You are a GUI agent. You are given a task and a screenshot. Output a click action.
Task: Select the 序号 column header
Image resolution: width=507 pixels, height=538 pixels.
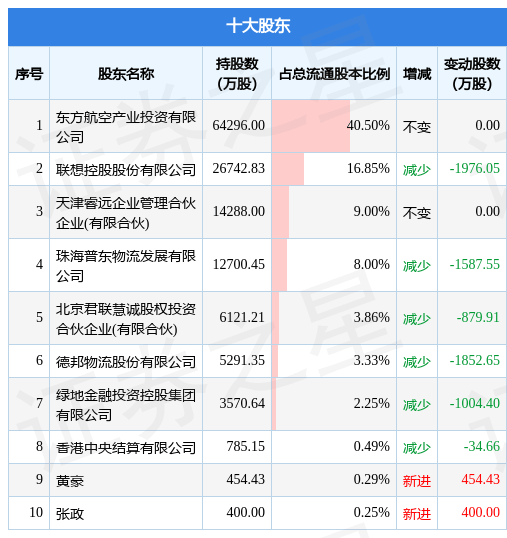coord(29,74)
